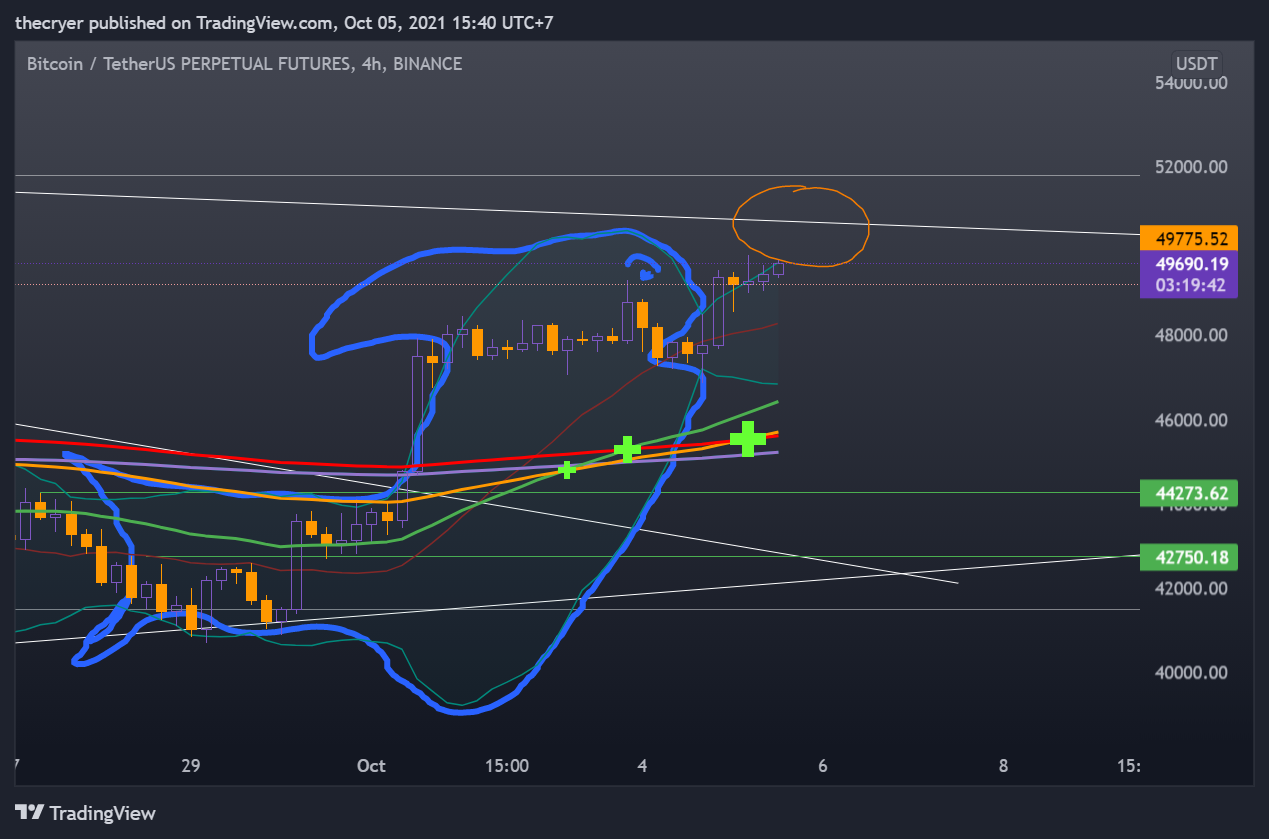
Task: Select the largest green cross marker
Action: tap(748, 438)
